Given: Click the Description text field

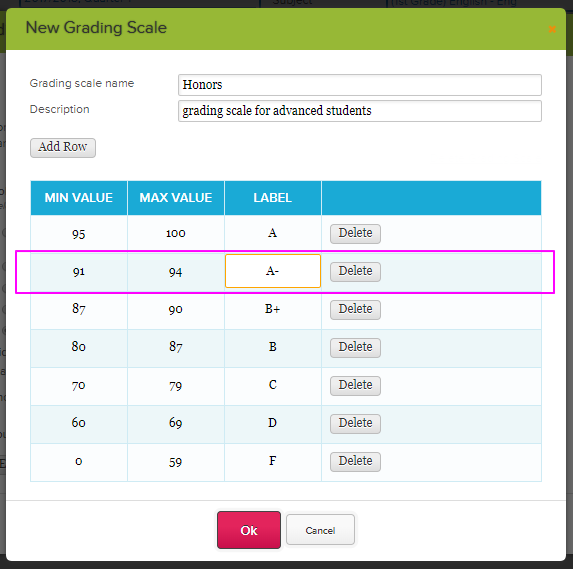Looking at the screenshot, I should (360, 111).
